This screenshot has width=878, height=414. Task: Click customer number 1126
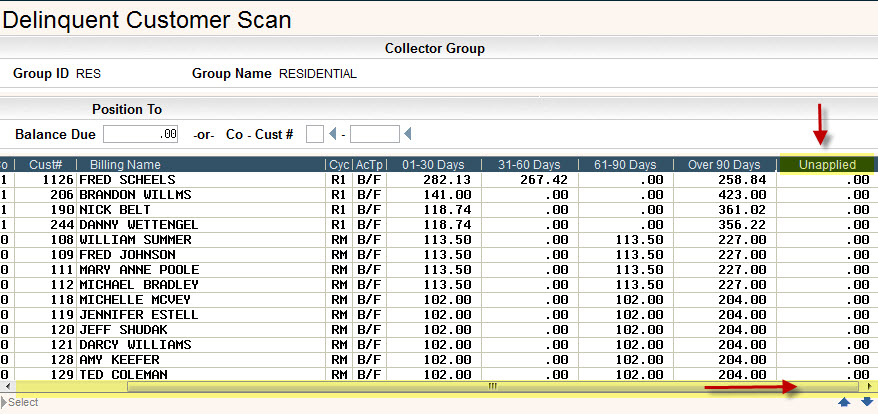pyautogui.click(x=58, y=180)
